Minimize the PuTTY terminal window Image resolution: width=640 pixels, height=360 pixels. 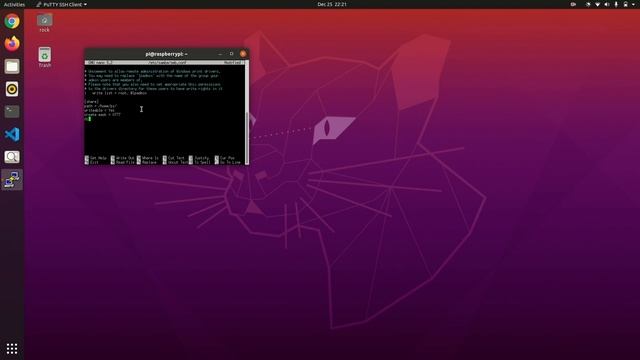[220, 54]
